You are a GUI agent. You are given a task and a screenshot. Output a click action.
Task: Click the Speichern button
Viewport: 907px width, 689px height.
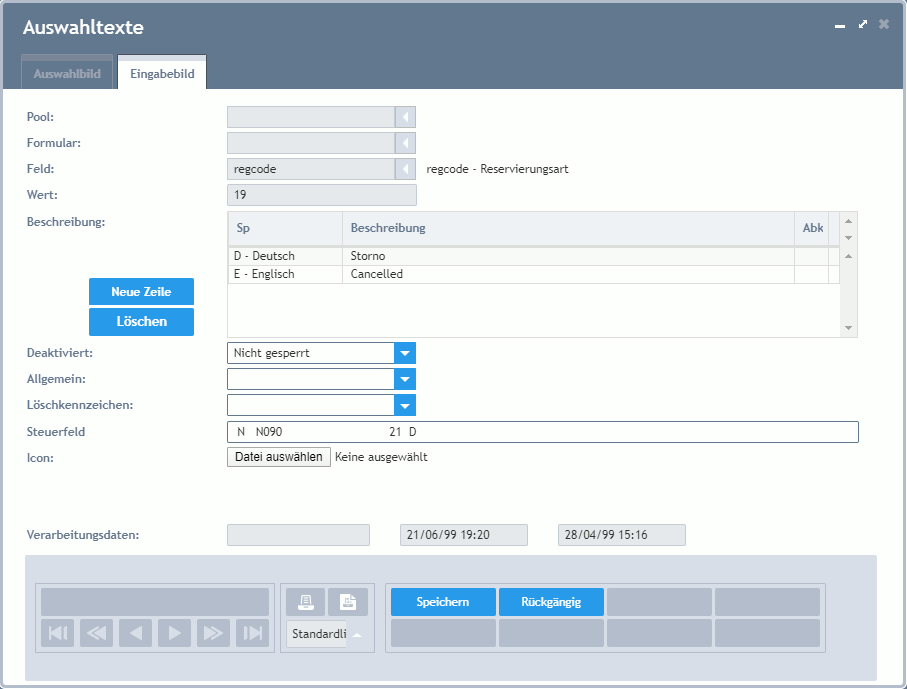[x=443, y=602]
